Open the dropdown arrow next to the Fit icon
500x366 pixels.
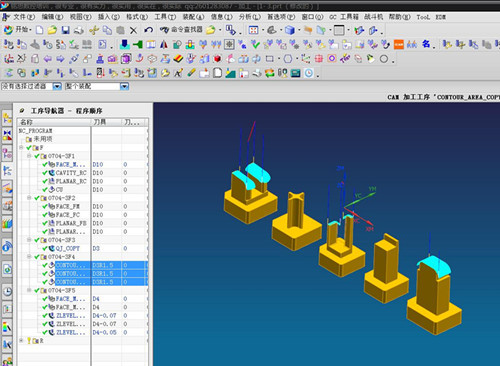click(x=263, y=31)
